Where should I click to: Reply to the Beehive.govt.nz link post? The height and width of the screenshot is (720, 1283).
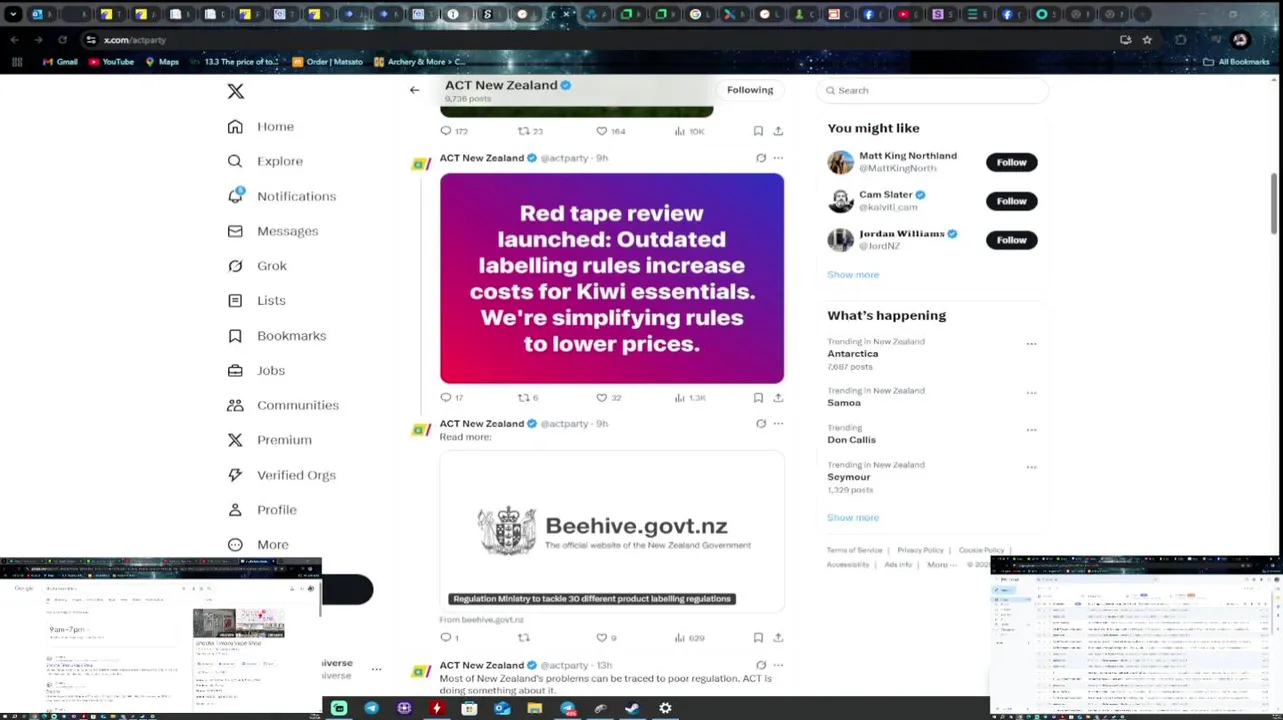coord(446,638)
